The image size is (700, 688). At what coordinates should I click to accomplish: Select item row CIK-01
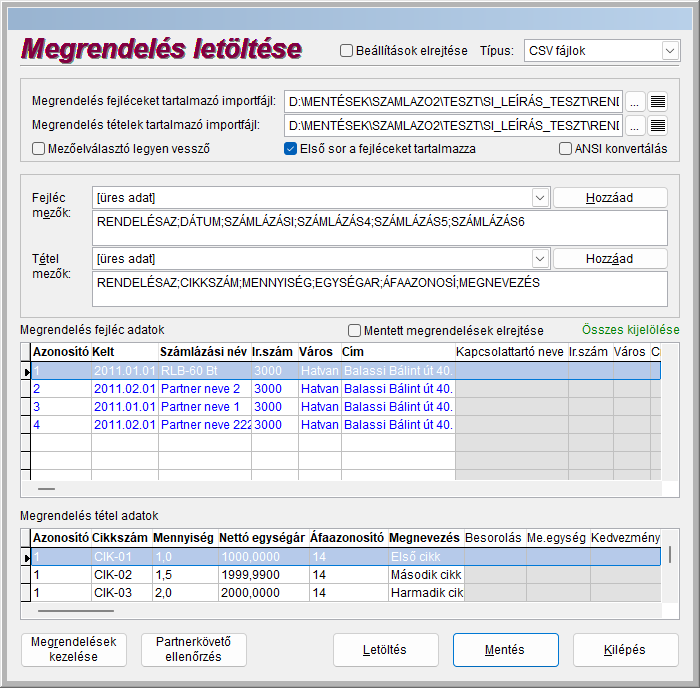[346, 557]
